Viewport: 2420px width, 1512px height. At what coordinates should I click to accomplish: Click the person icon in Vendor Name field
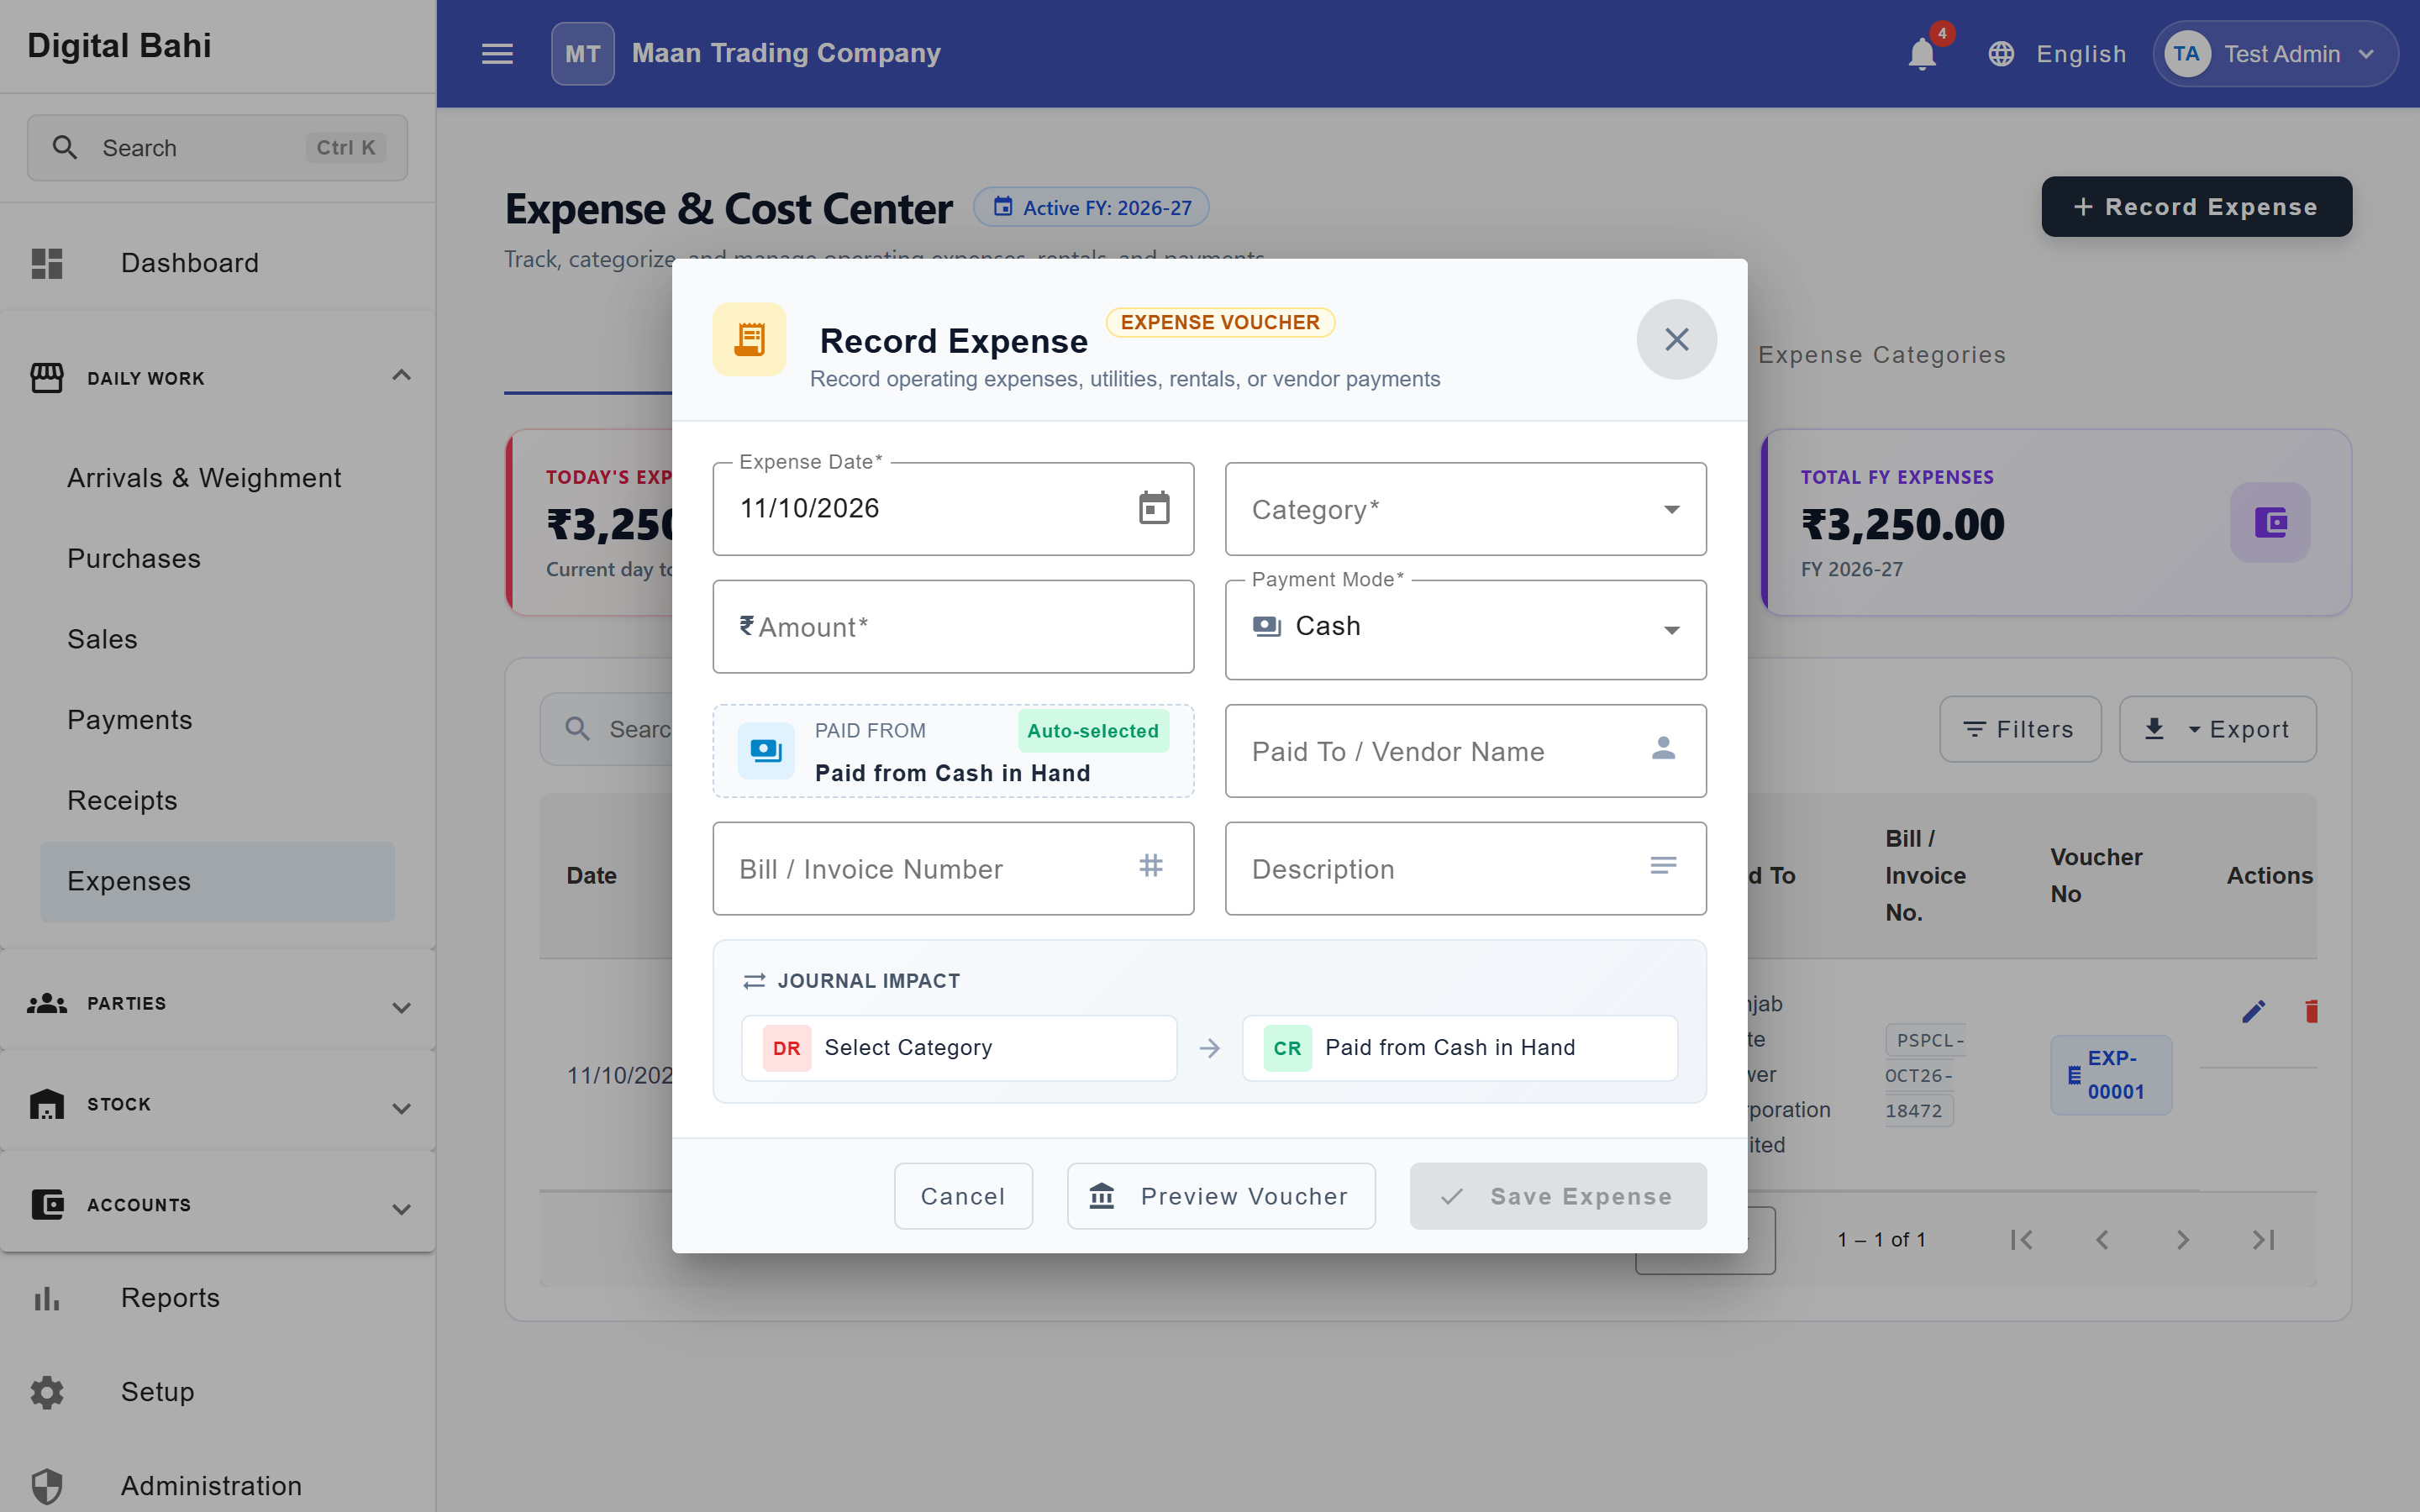tap(1663, 749)
